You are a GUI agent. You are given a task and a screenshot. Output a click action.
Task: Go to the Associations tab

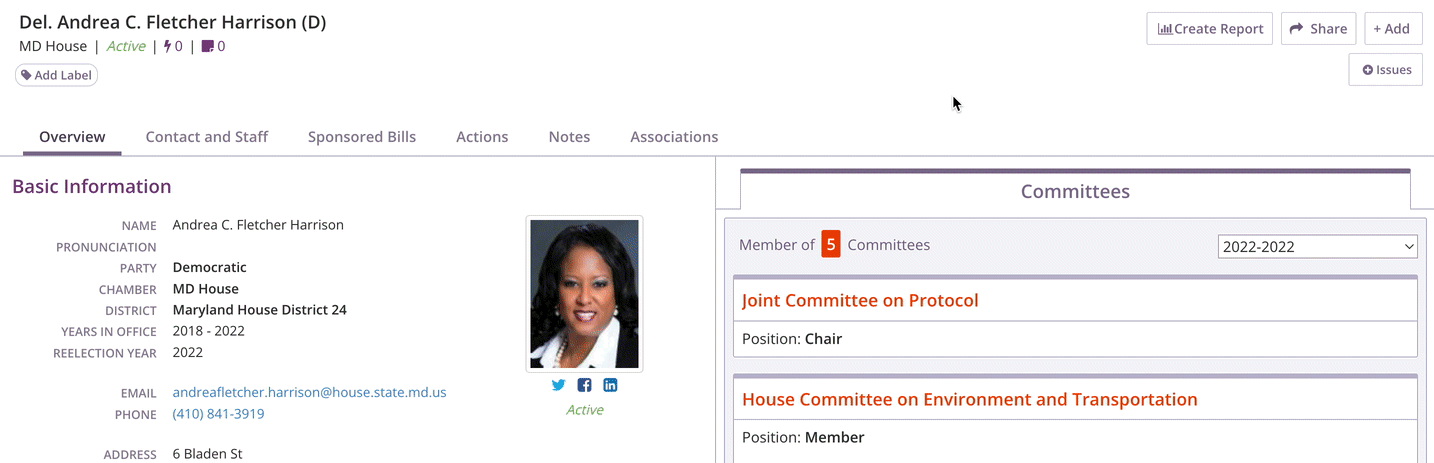pyautogui.click(x=674, y=137)
